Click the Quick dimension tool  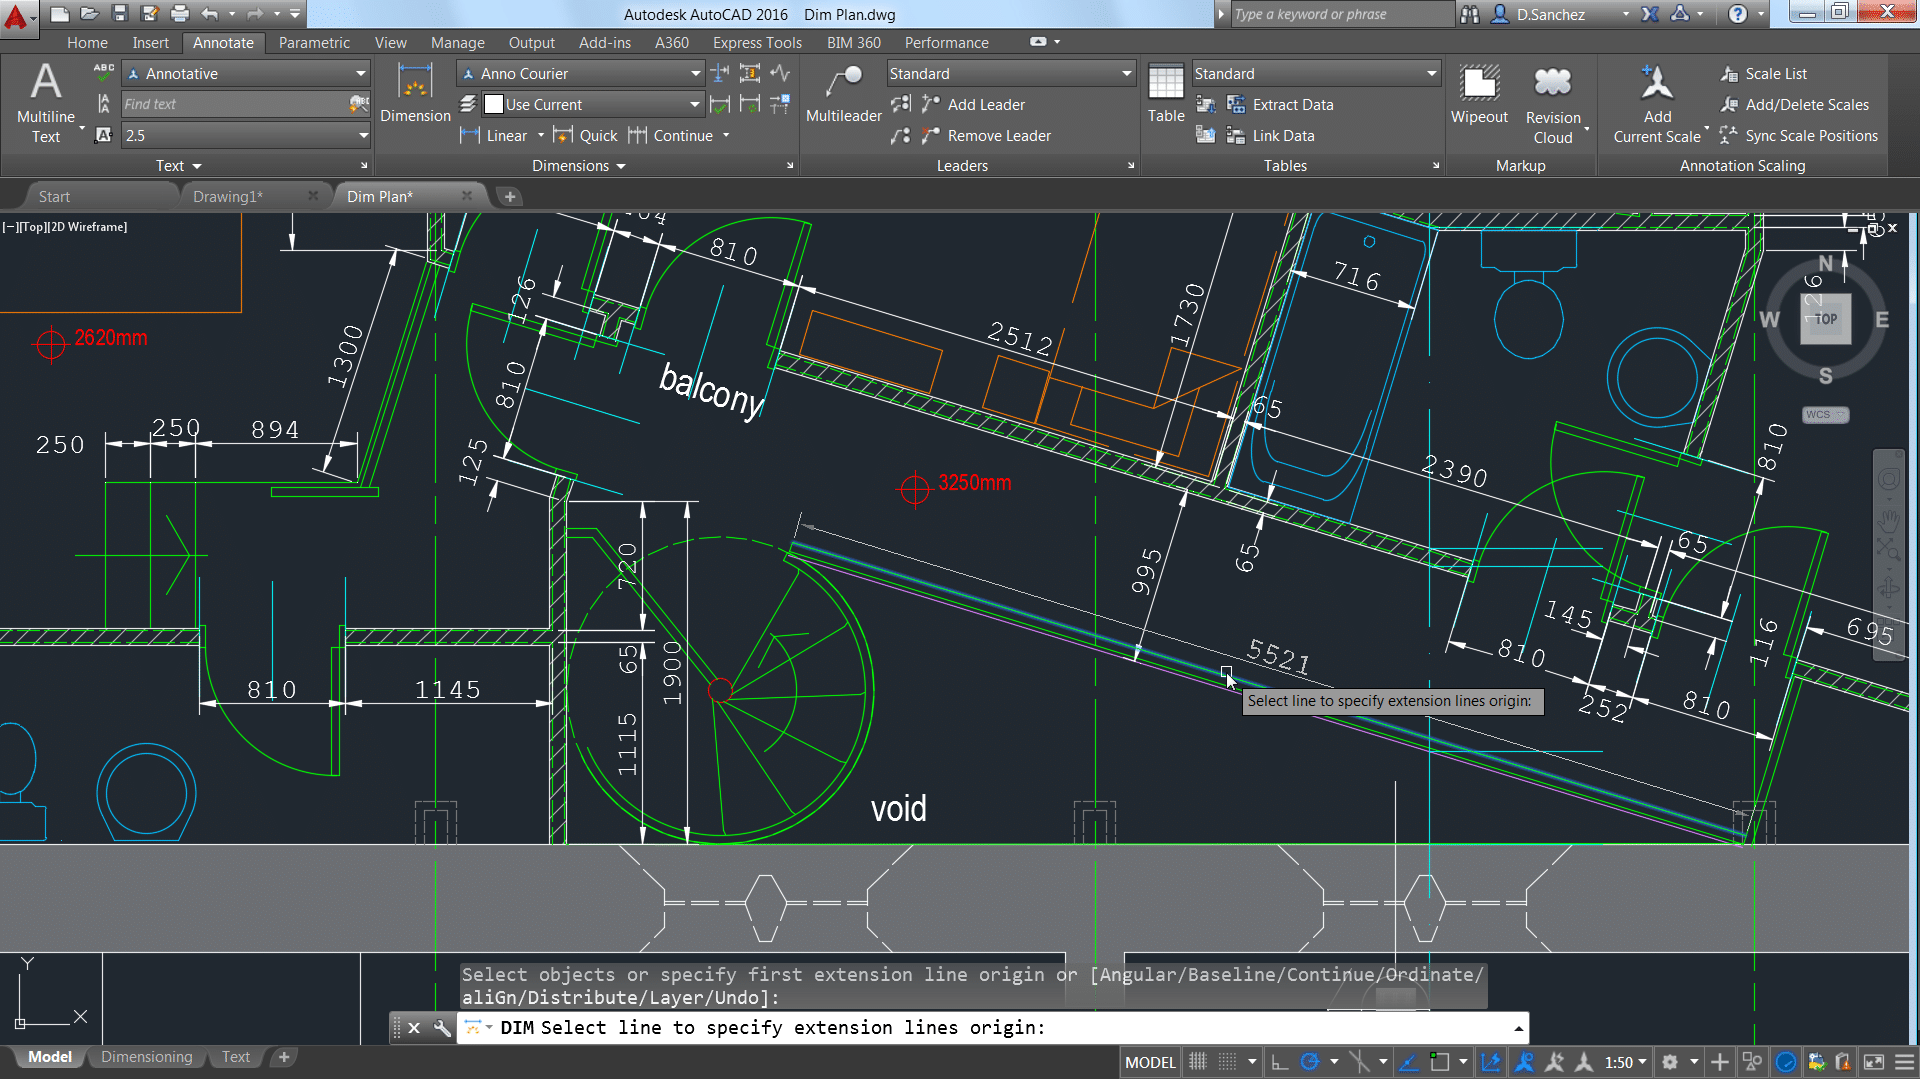pyautogui.click(x=587, y=135)
